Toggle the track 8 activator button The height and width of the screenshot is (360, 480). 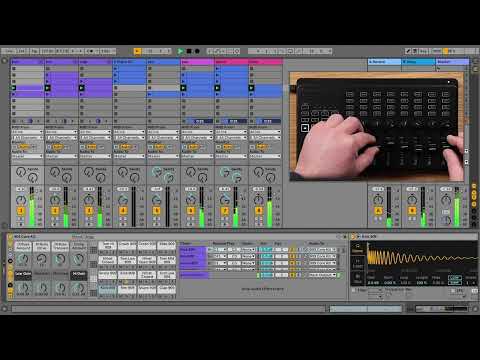click(x=259, y=211)
